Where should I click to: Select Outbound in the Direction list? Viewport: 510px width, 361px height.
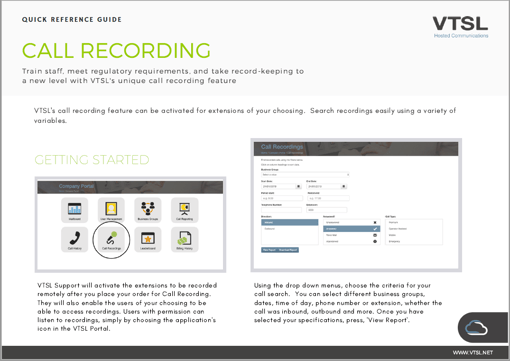[290, 229]
